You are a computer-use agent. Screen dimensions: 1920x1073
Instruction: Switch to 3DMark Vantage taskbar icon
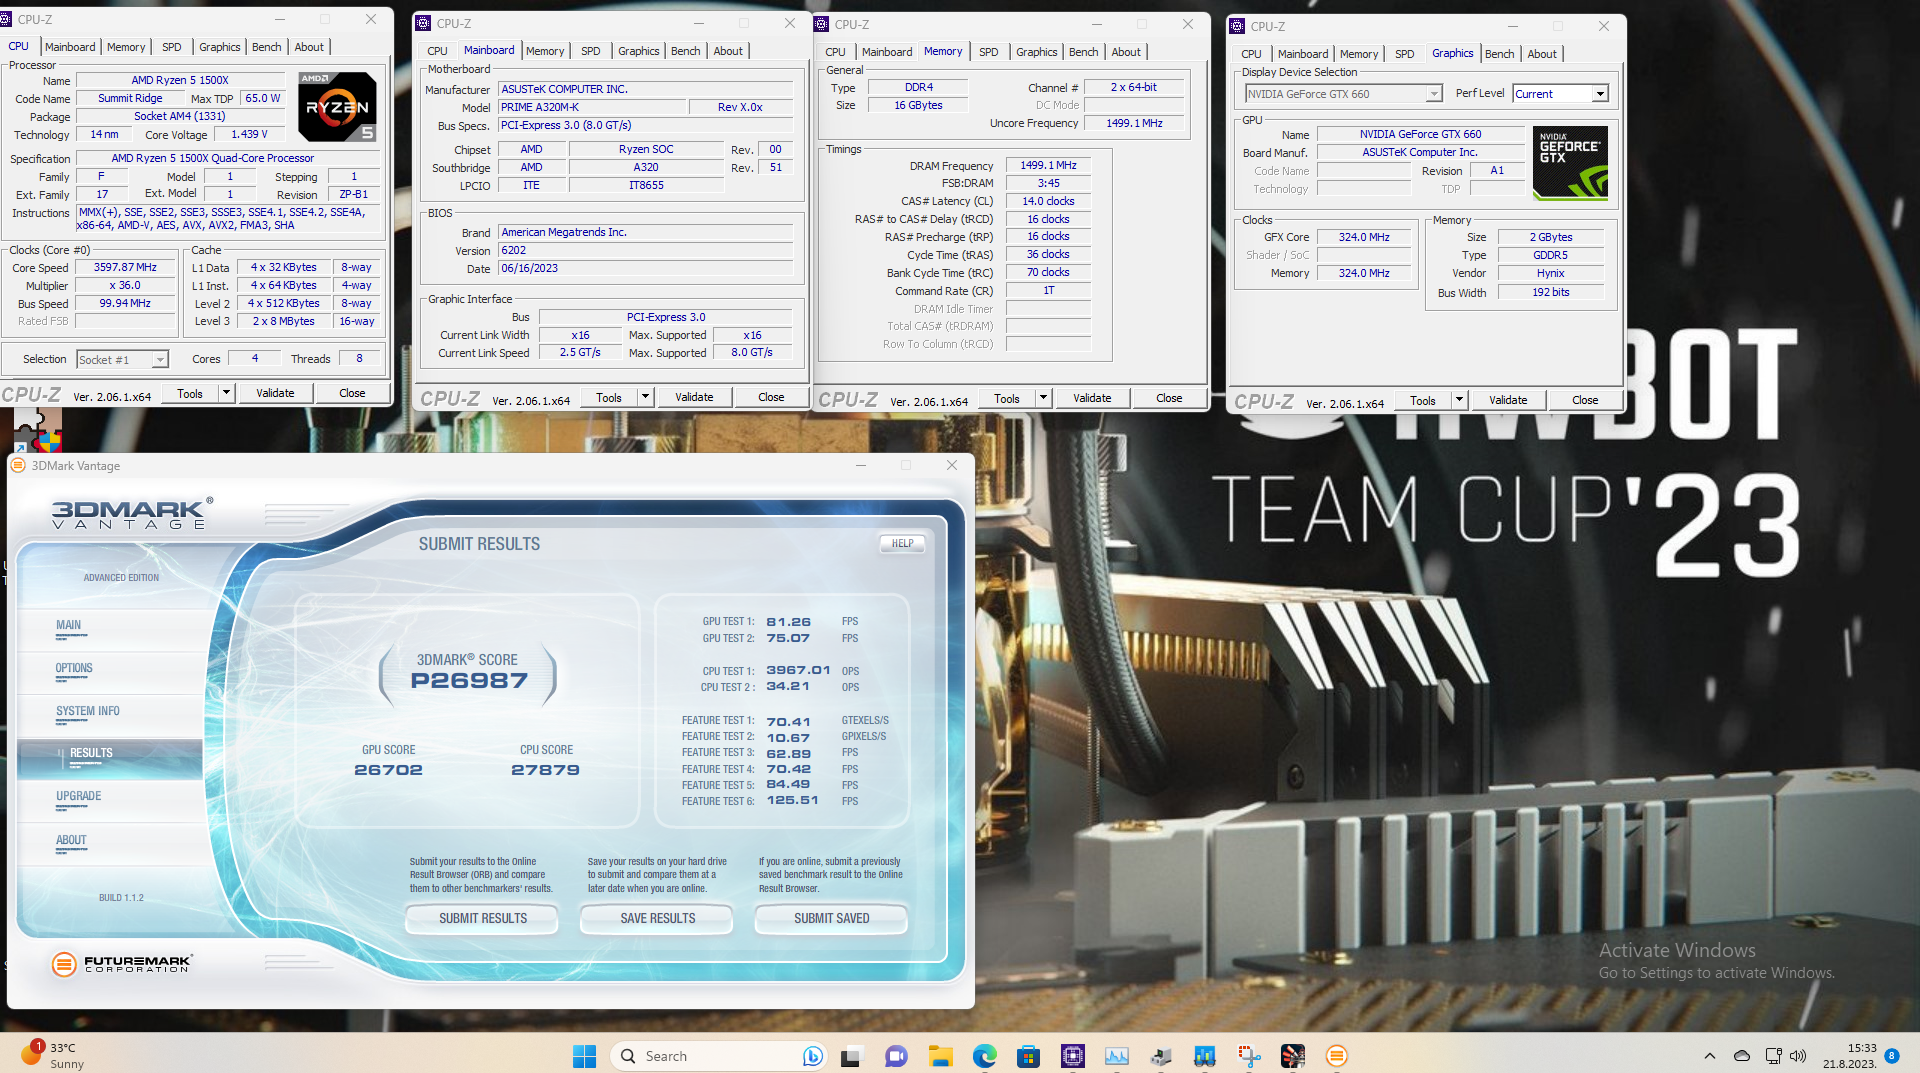(x=1337, y=1056)
